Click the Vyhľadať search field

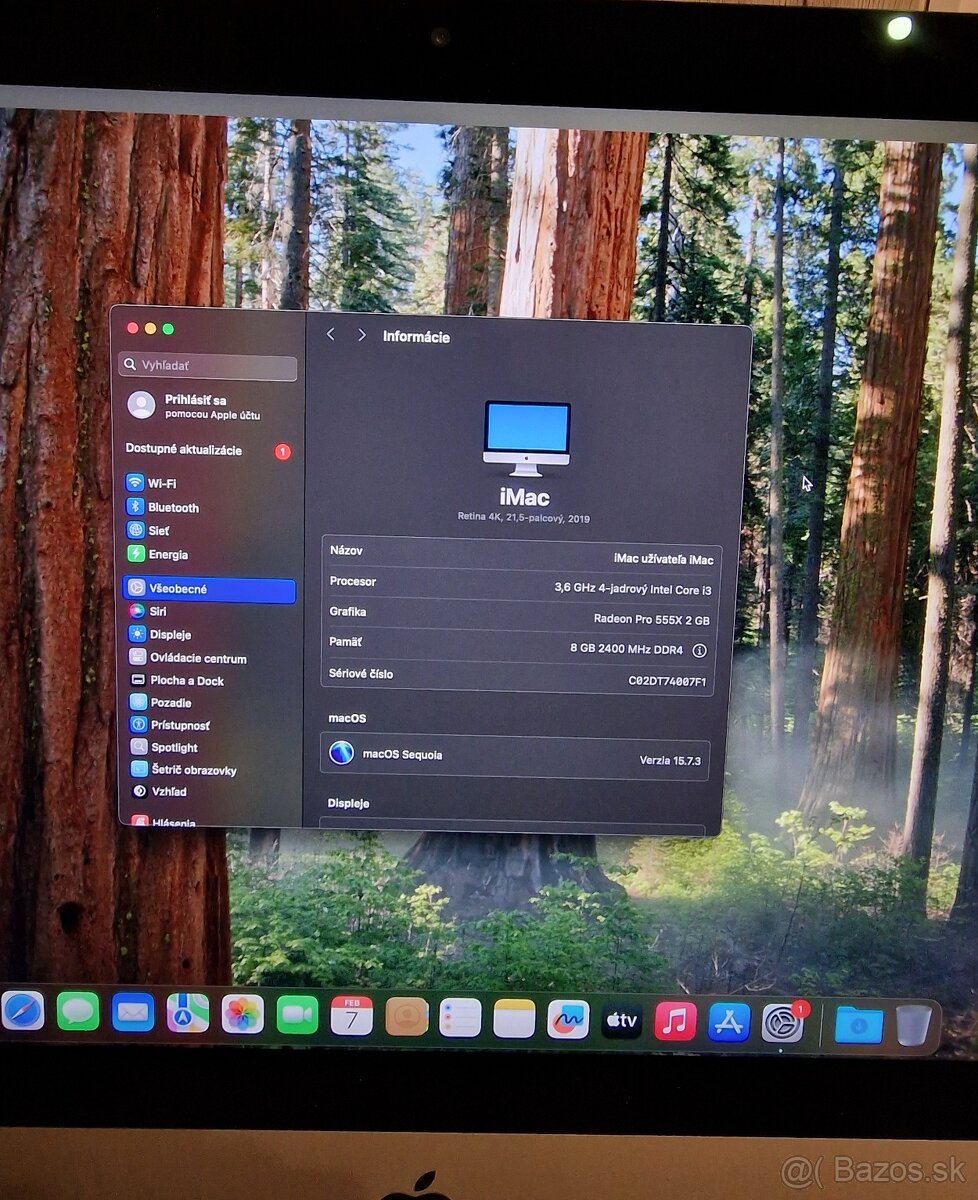click(x=207, y=366)
